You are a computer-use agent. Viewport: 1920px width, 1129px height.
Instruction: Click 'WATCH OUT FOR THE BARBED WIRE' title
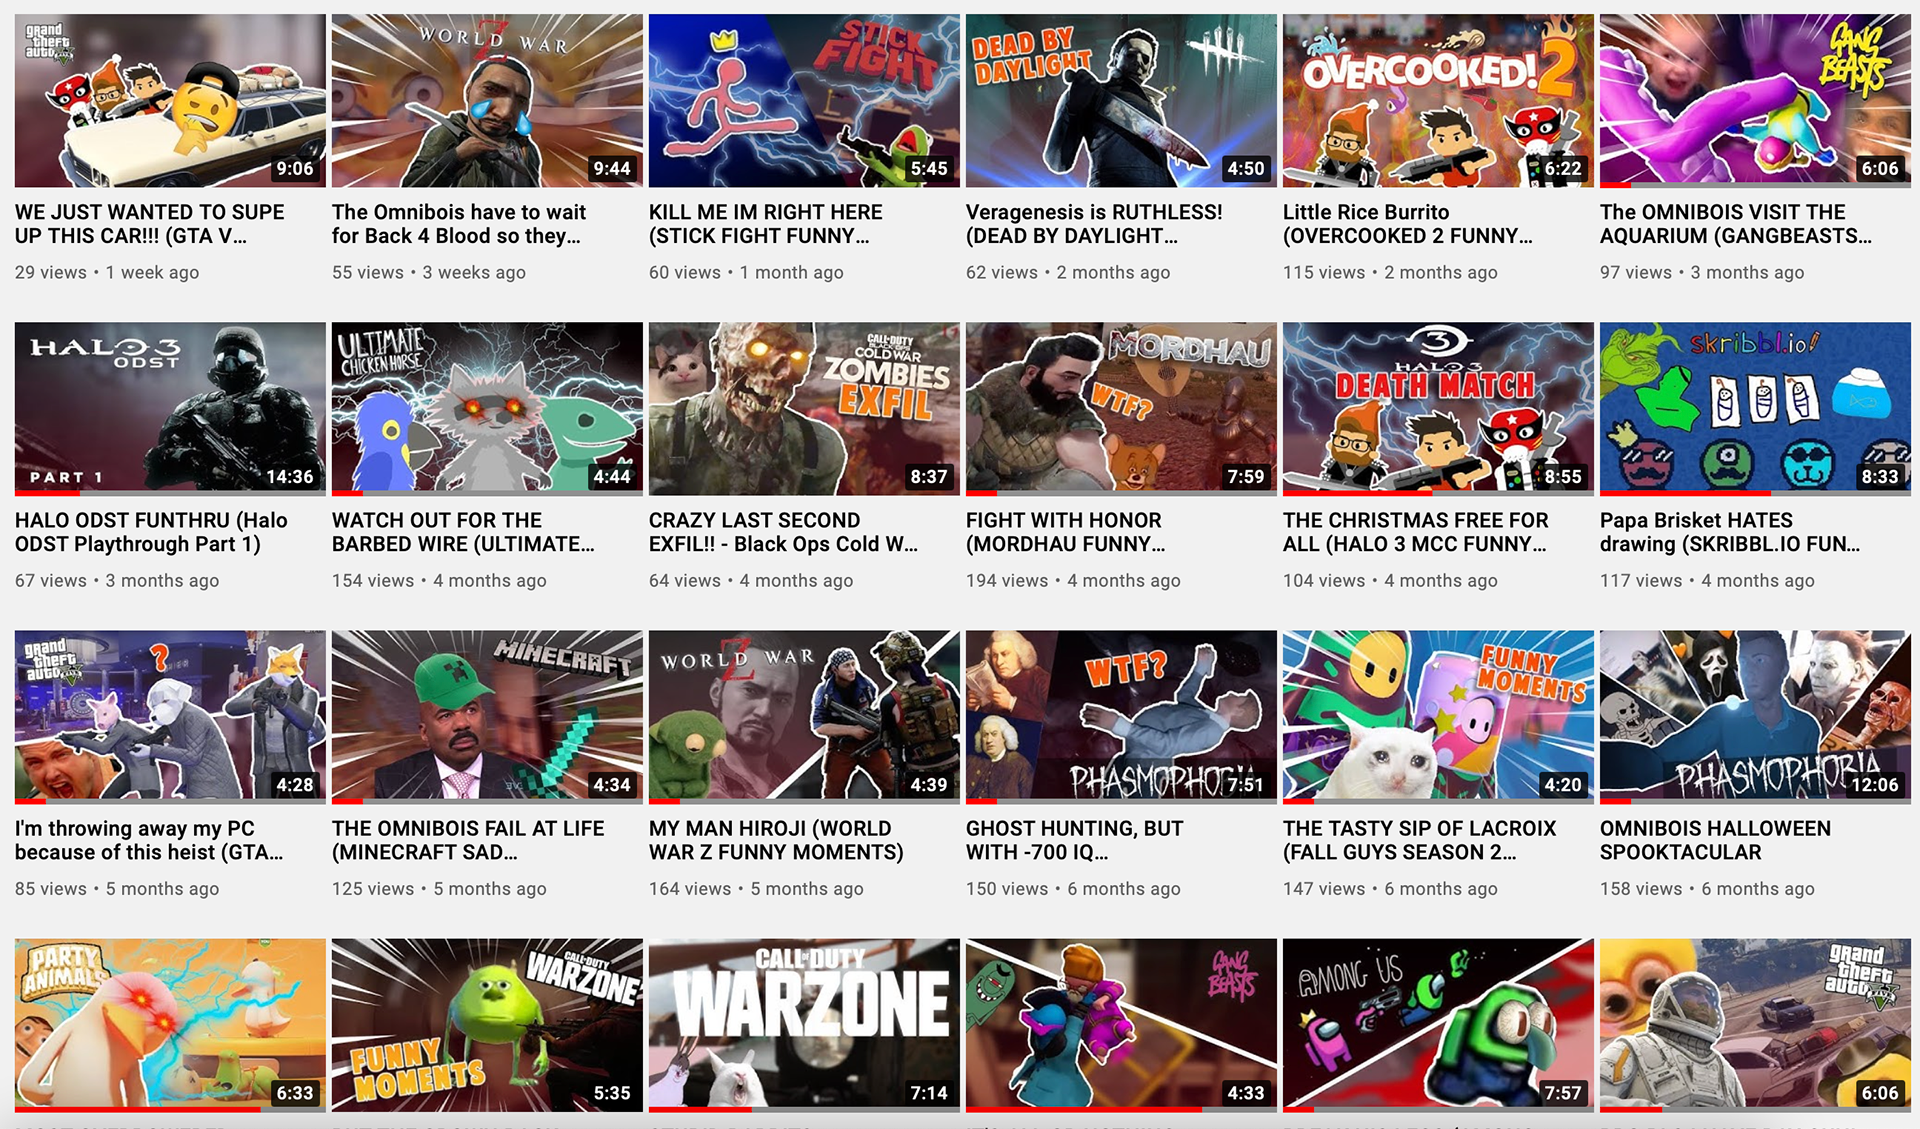(x=463, y=532)
